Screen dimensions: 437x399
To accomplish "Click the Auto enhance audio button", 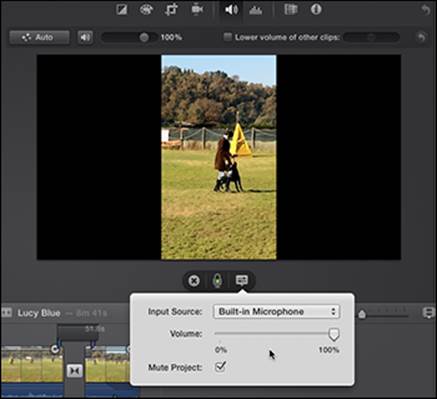I will [39, 37].
